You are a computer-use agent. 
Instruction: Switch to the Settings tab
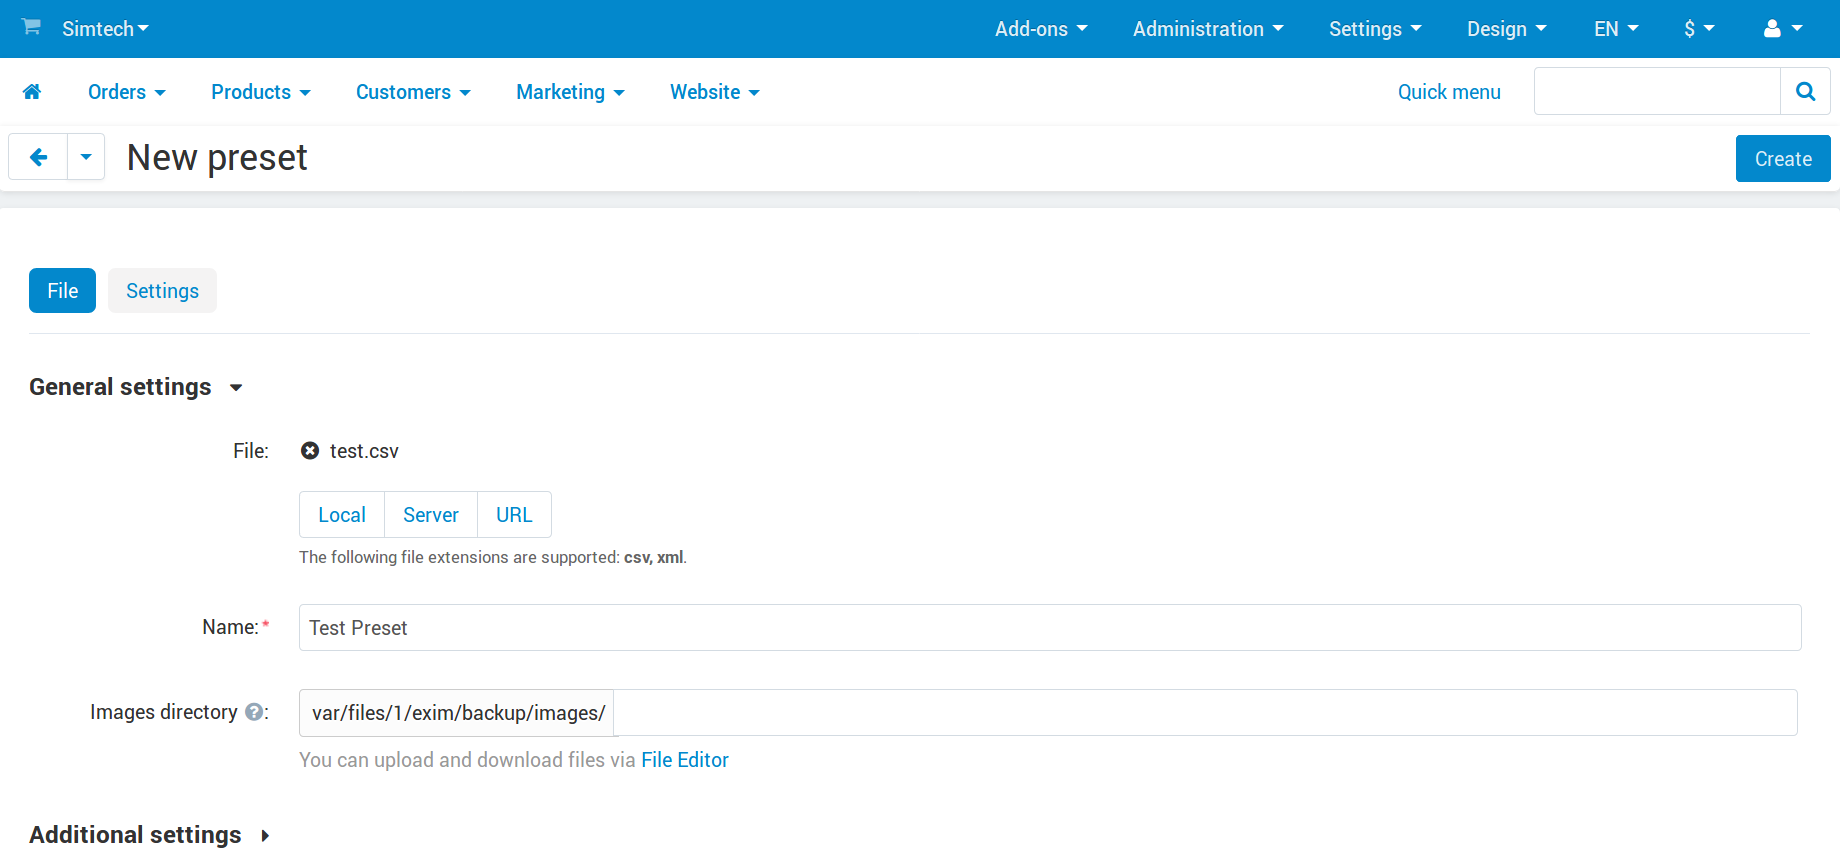[x=162, y=290]
